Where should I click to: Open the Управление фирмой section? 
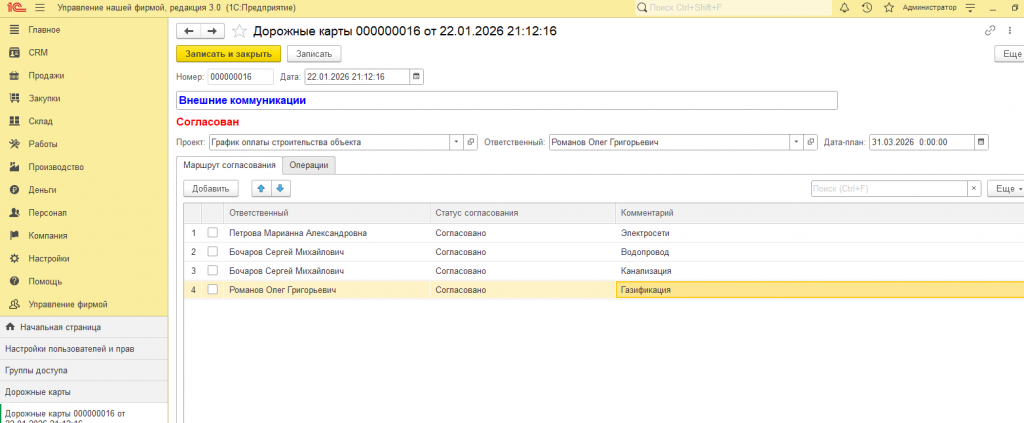tap(84, 304)
